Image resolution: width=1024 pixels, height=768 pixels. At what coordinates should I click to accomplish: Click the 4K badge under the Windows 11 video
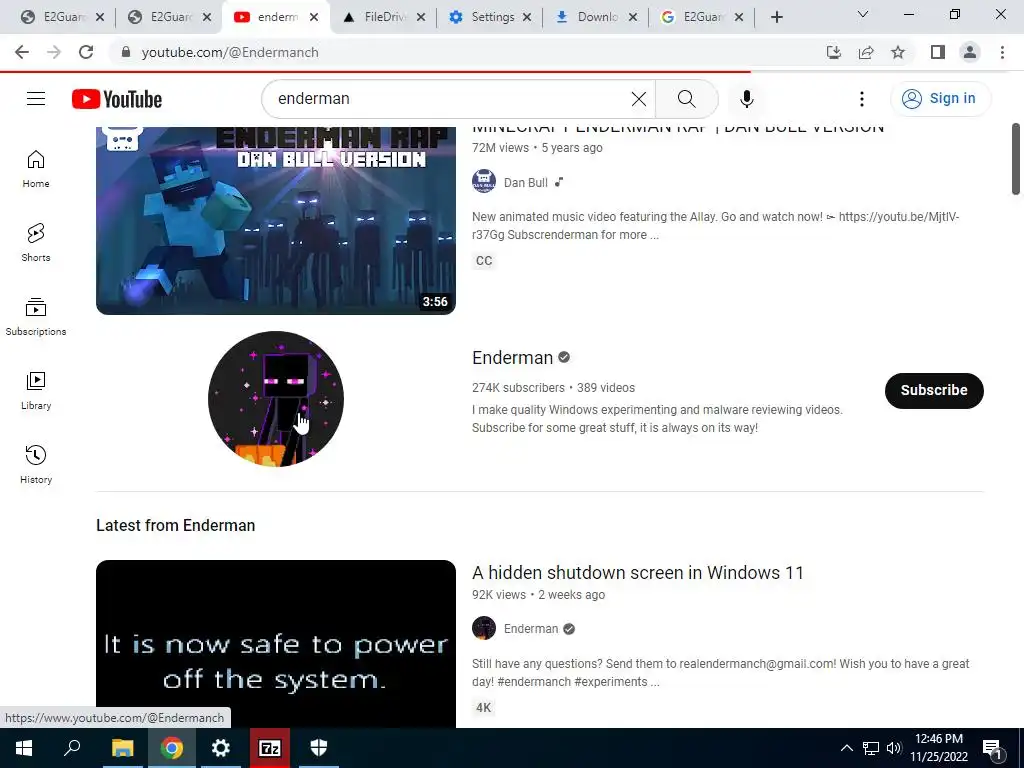(483, 708)
